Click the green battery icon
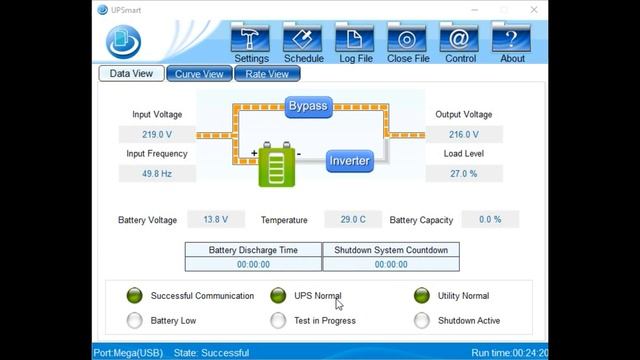 coord(277,165)
